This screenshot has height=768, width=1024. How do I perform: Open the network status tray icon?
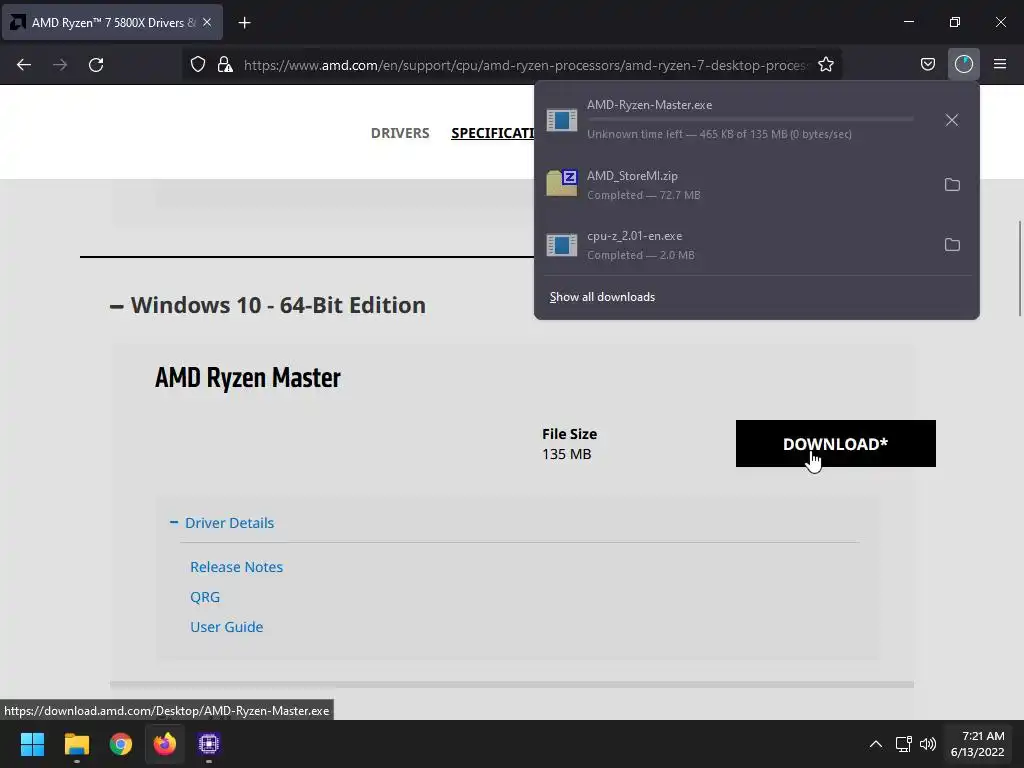904,744
